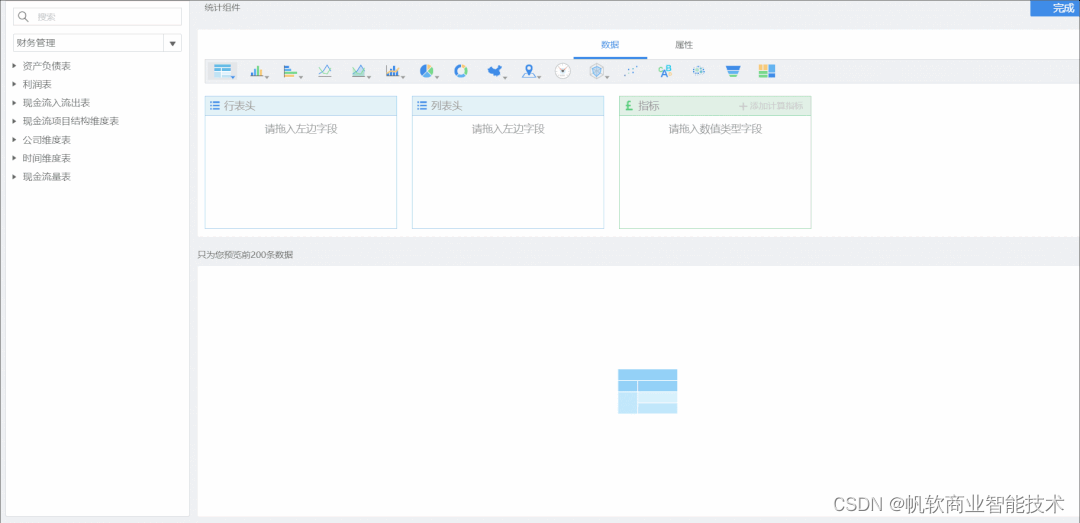The width and height of the screenshot is (1080, 523).
Task: Expand the 公司维度表 tree node
Action: (x=14, y=139)
